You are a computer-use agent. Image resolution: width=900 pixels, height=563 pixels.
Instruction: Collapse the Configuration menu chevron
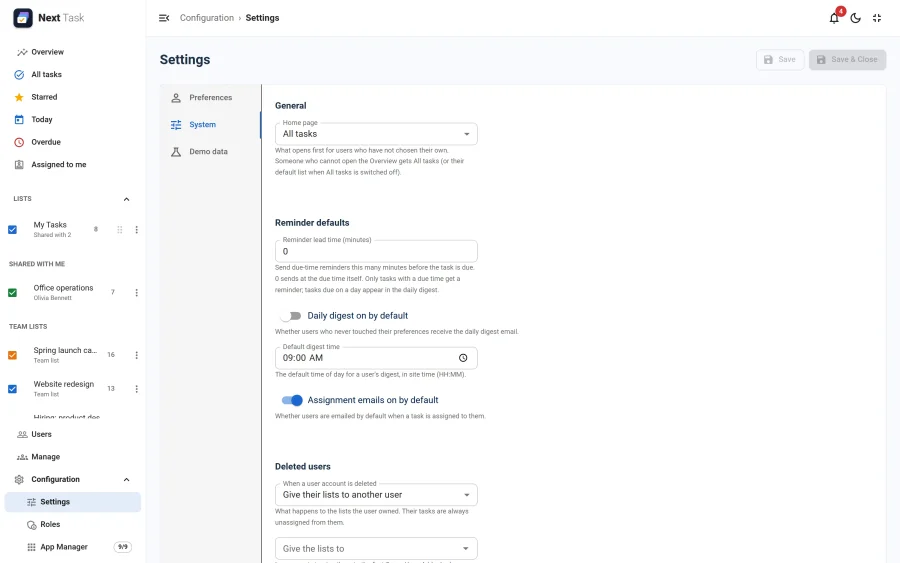point(126,480)
